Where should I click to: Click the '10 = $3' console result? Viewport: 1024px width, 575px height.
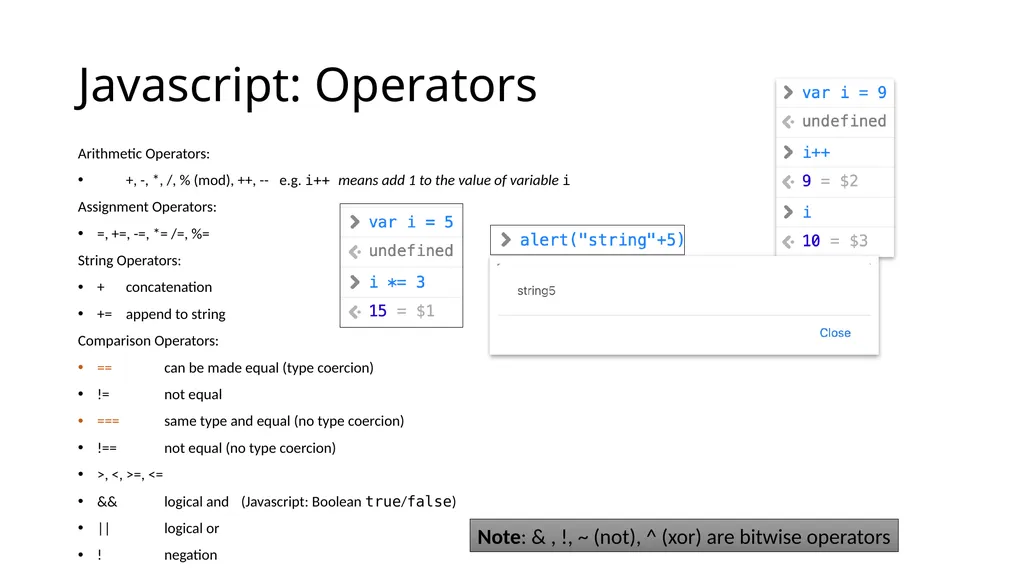tap(835, 241)
